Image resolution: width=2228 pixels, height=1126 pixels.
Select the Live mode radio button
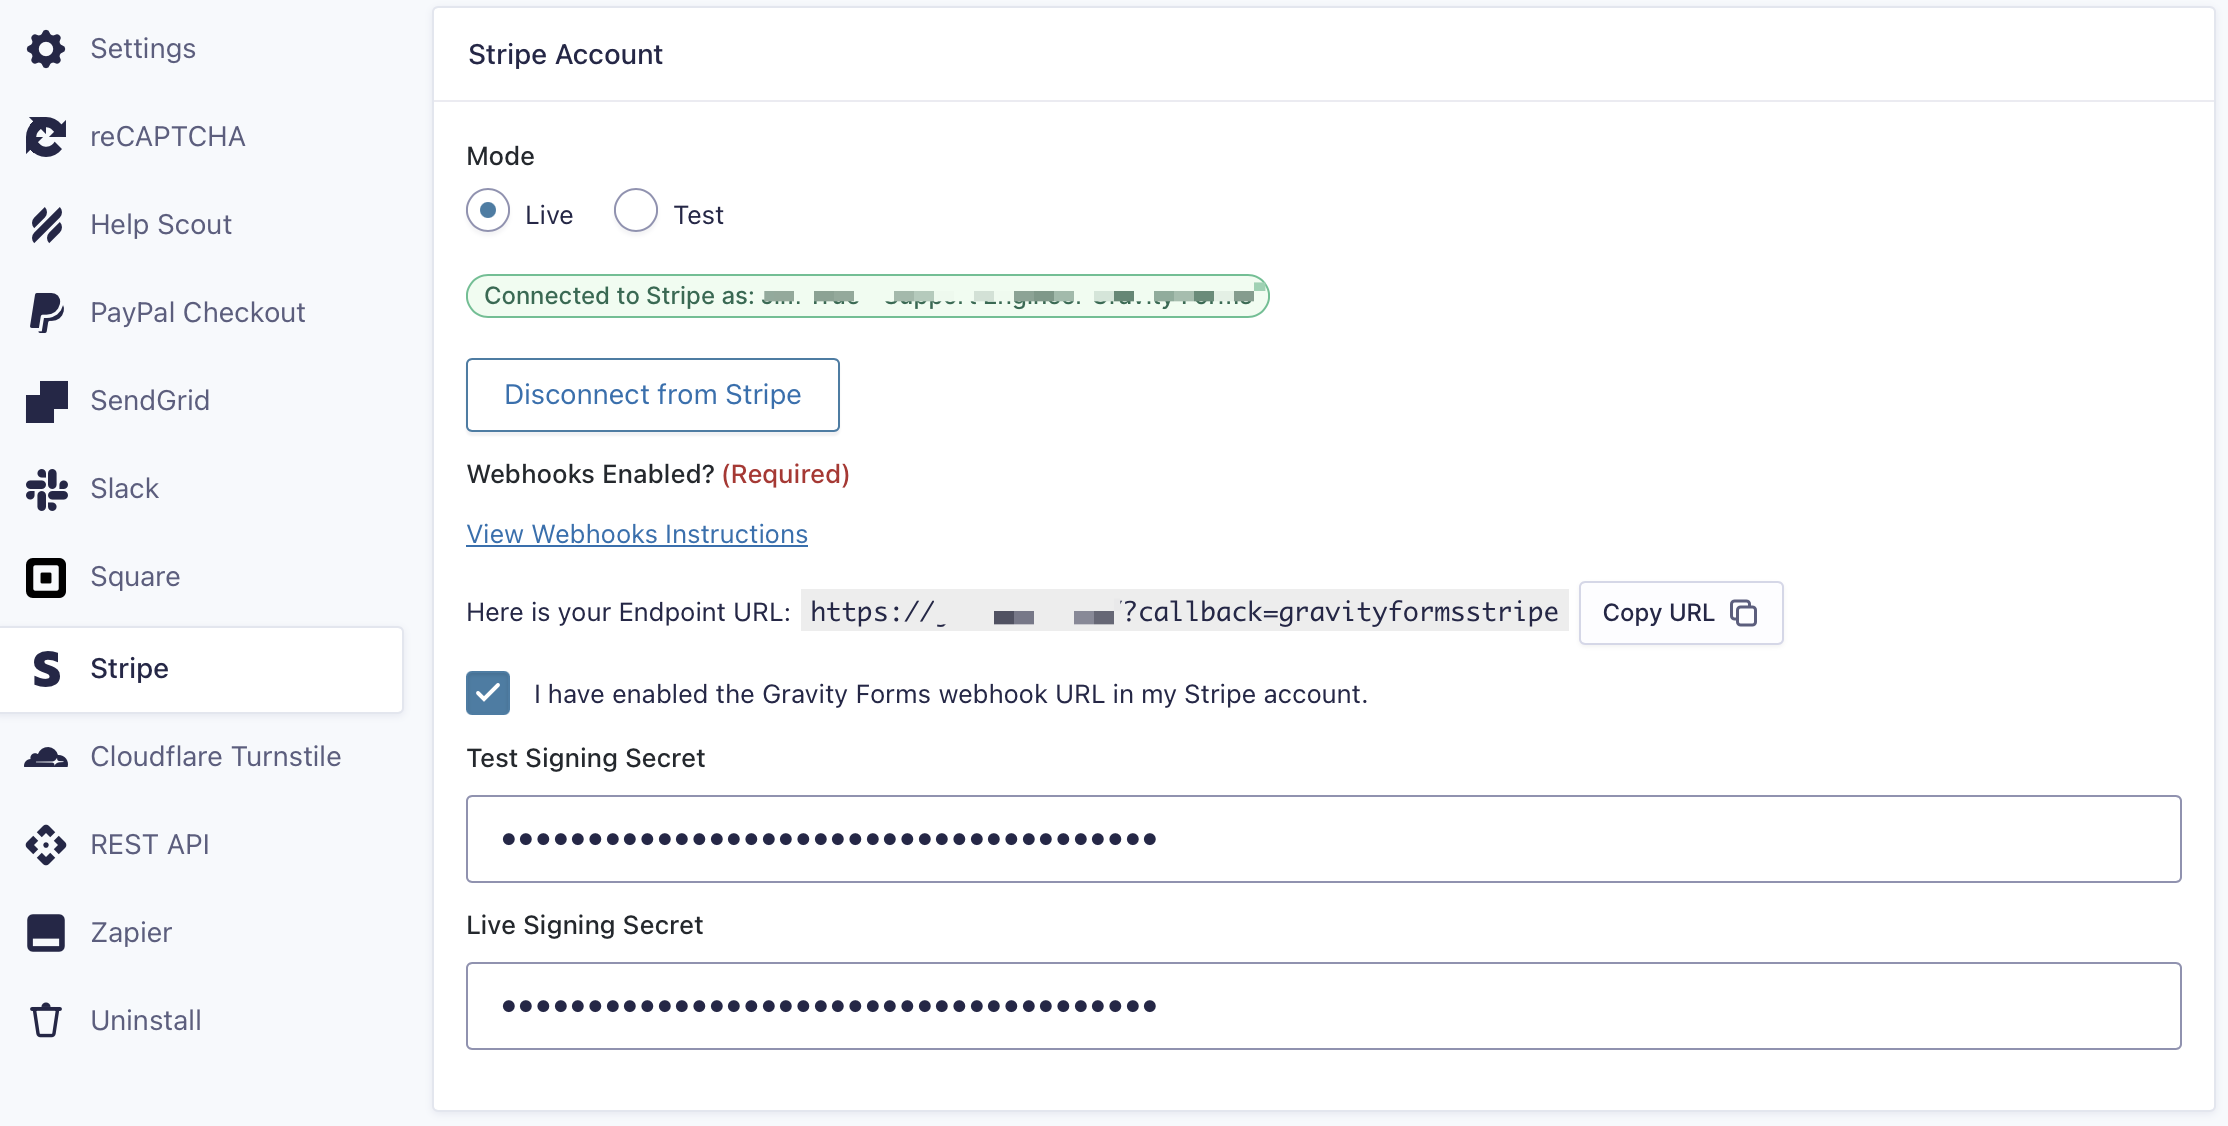click(x=488, y=210)
